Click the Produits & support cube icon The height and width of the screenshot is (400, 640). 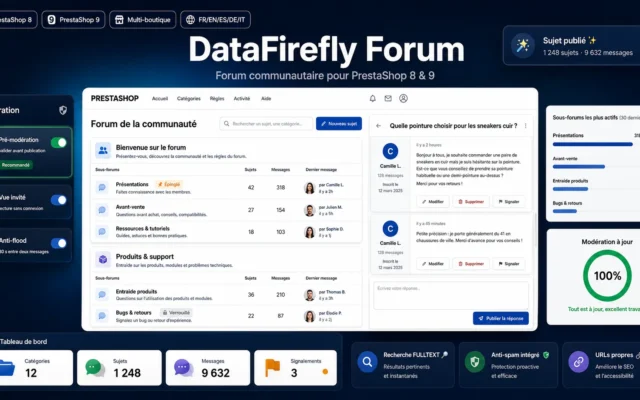coord(103,260)
